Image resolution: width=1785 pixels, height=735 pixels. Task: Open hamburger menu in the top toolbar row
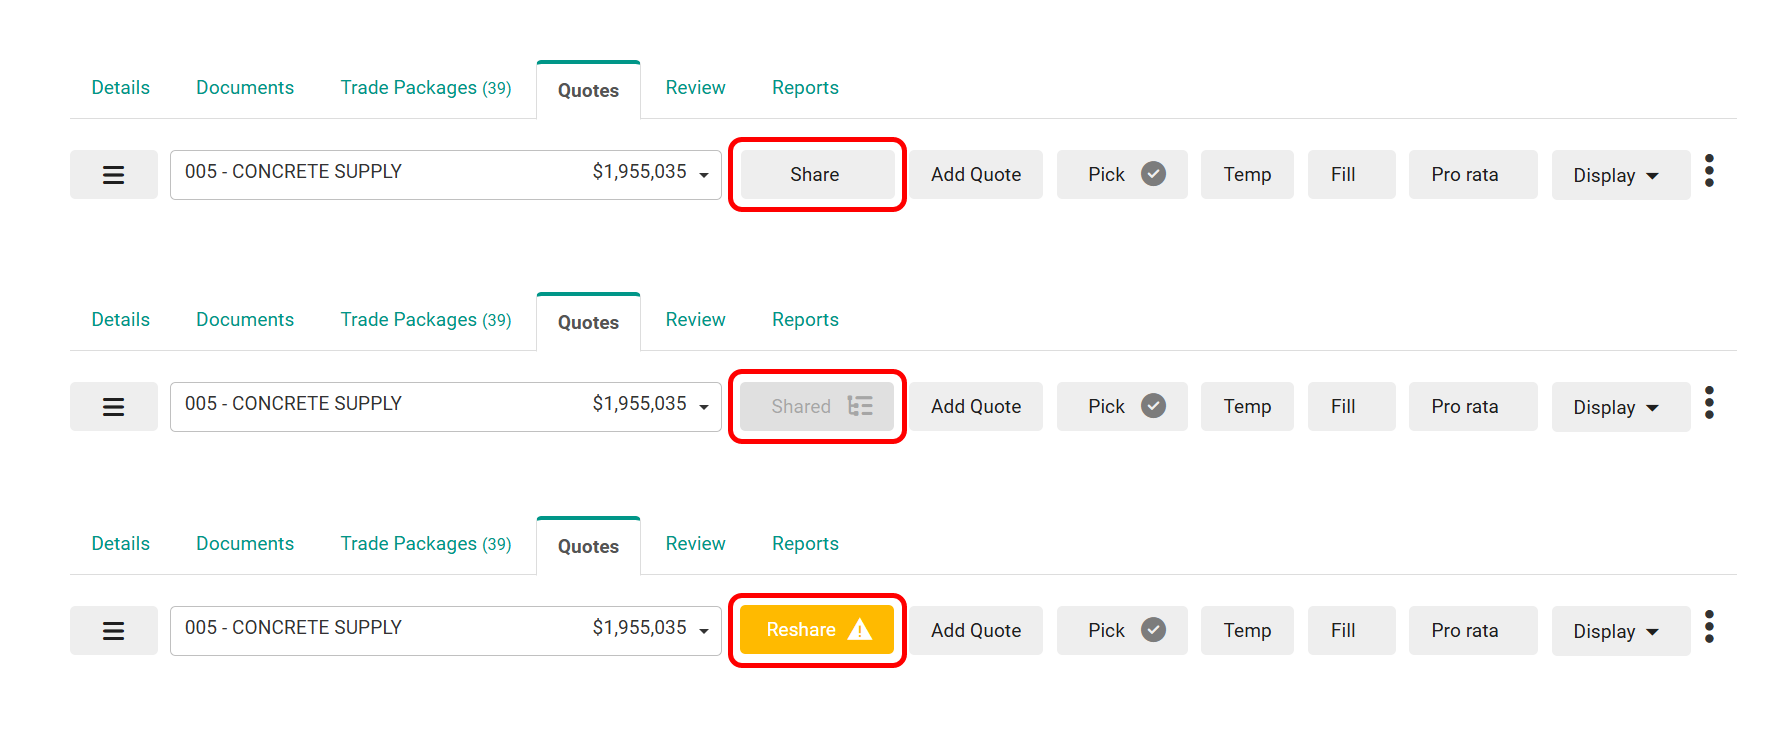click(113, 175)
